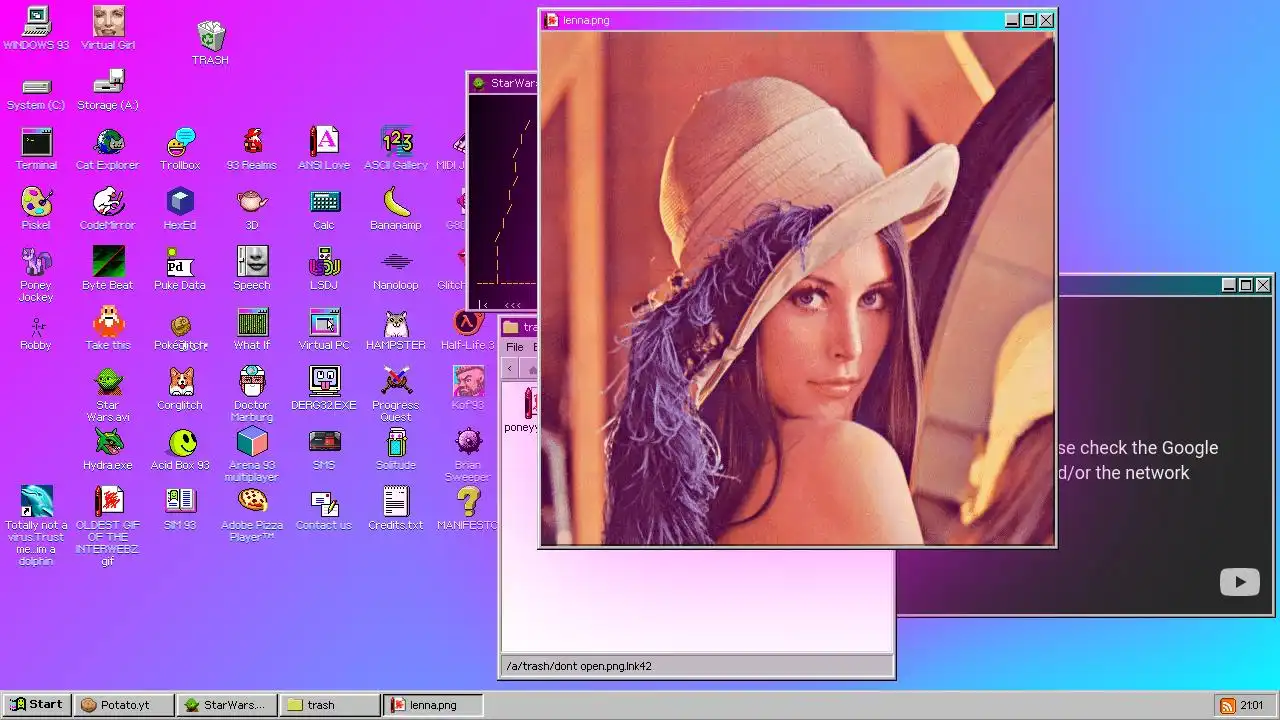
Task: Launch the 93 Realms game
Action: click(252, 148)
